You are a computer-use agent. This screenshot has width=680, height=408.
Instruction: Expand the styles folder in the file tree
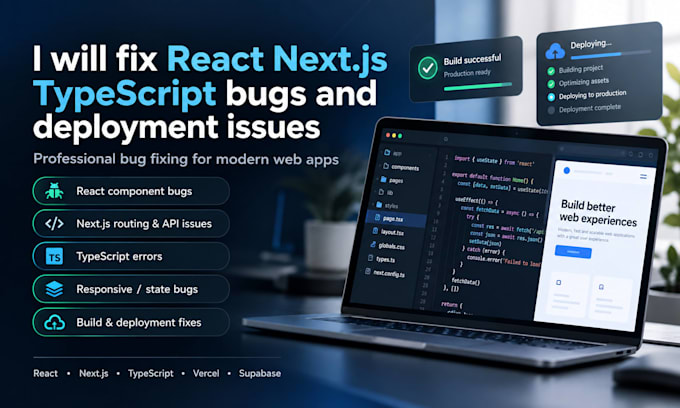387,206
